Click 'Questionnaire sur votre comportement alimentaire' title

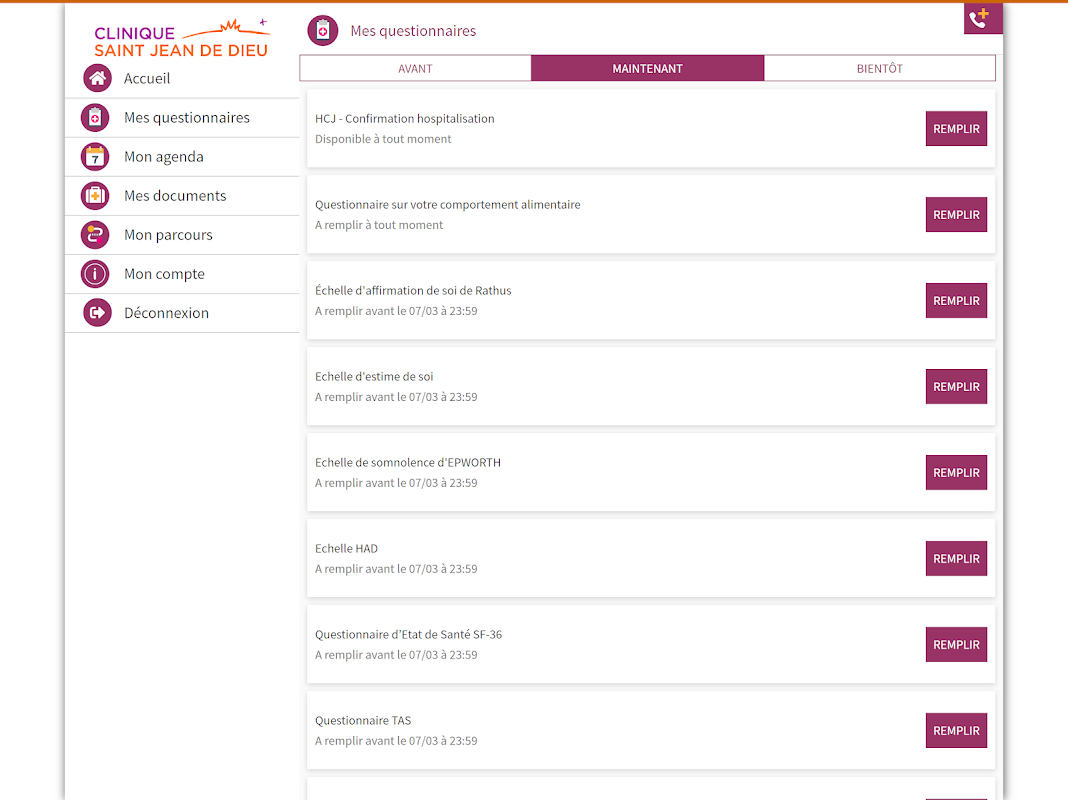[447, 204]
